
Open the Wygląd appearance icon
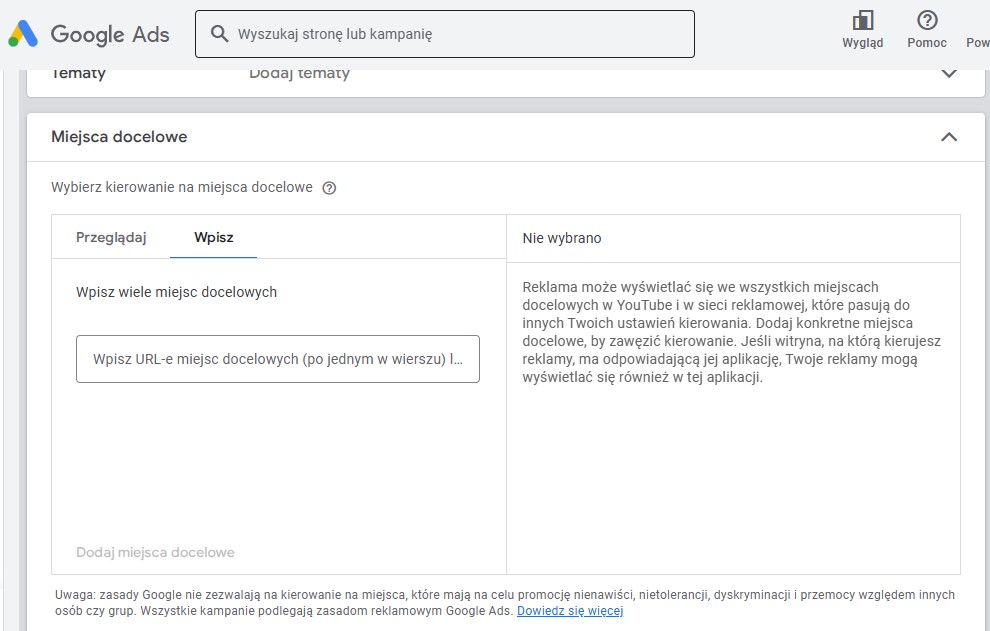click(x=862, y=22)
